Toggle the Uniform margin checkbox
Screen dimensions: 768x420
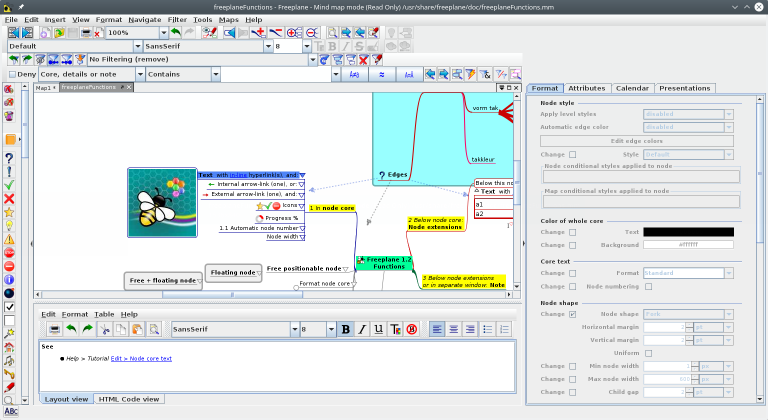pyautogui.click(x=648, y=353)
